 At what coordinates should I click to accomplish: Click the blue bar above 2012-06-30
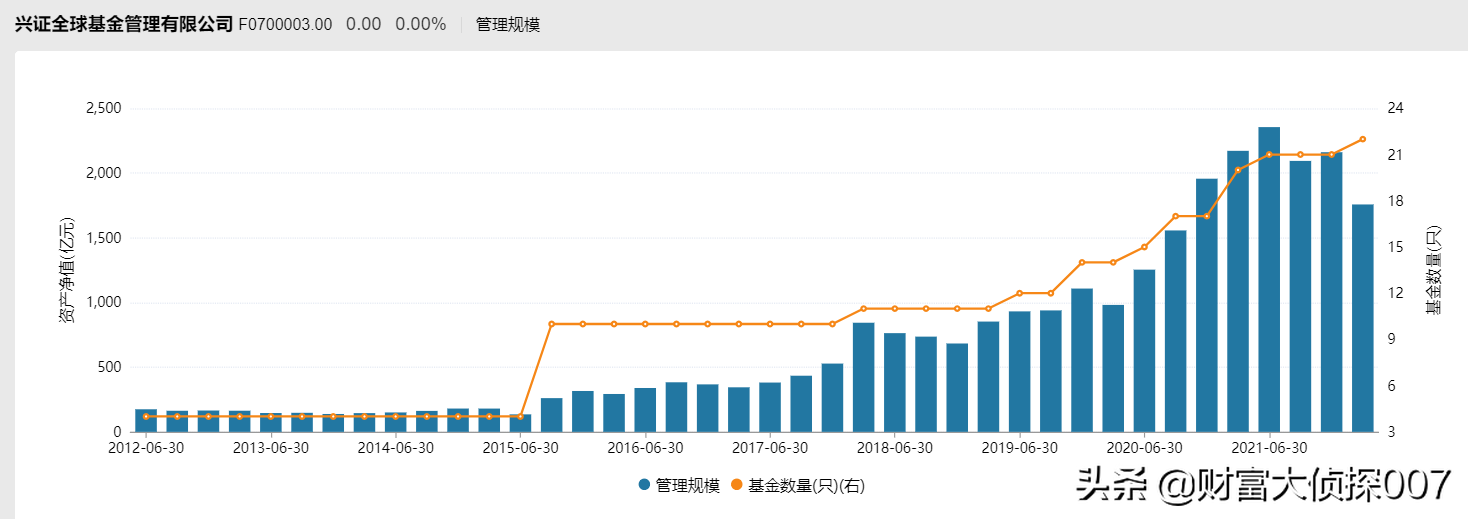(146, 420)
